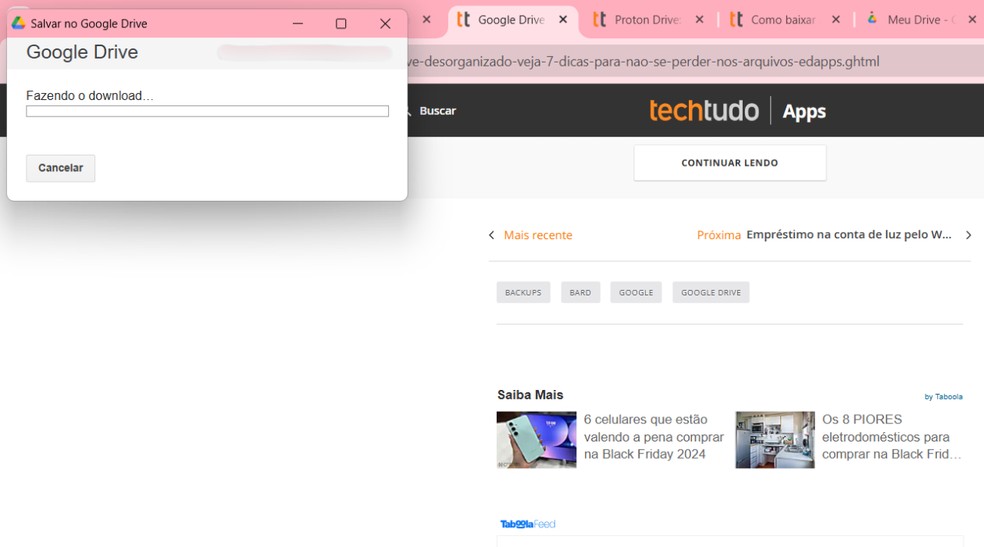Click the Google Drive logo in the dialog title
Viewport: 984px width, 547px height.
click(18, 23)
